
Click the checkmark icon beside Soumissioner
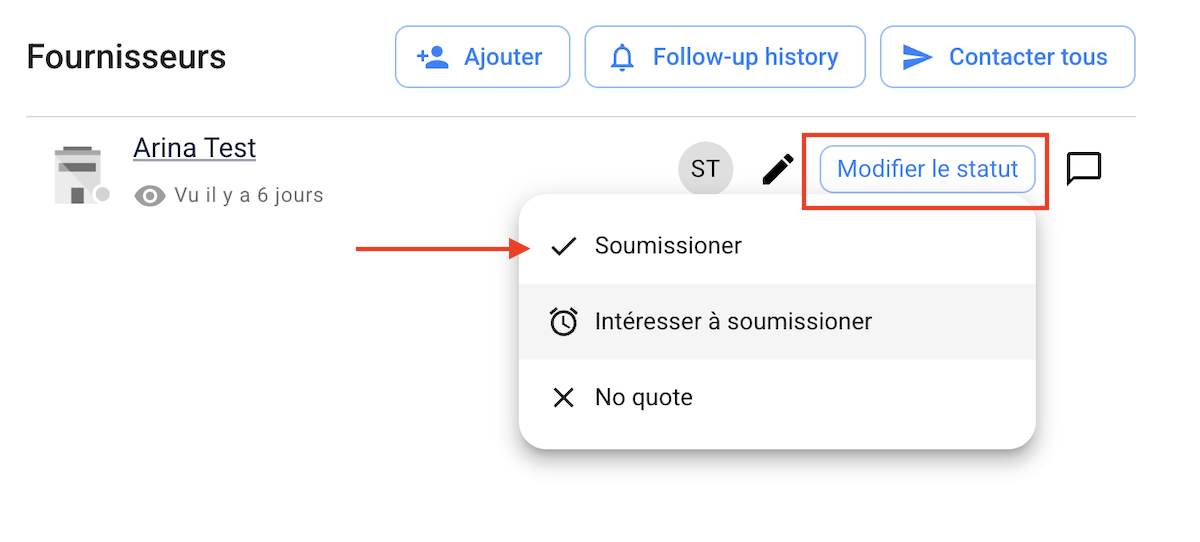pyautogui.click(x=564, y=246)
